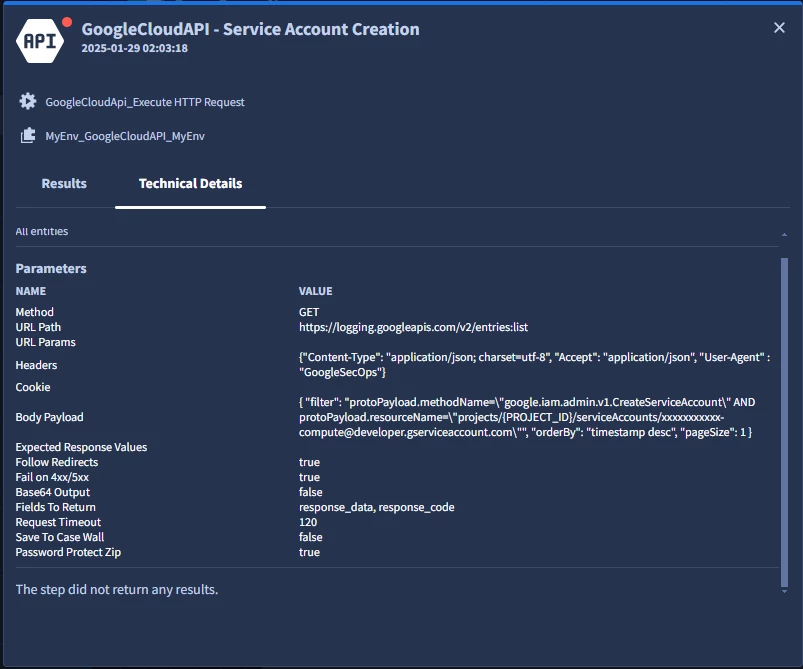Click the Fields To Return parameter name
The width and height of the screenshot is (803, 669).
click(55, 507)
